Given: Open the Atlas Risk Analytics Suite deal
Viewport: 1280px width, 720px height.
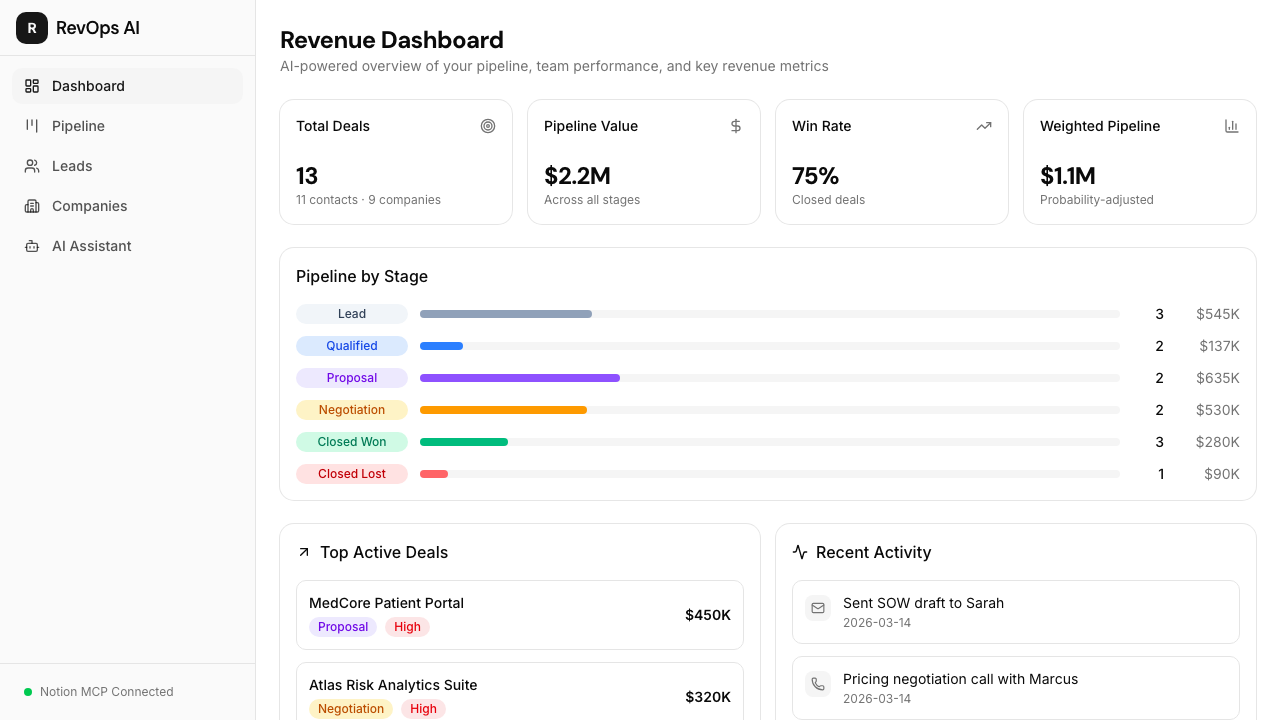Looking at the screenshot, I should [520, 691].
